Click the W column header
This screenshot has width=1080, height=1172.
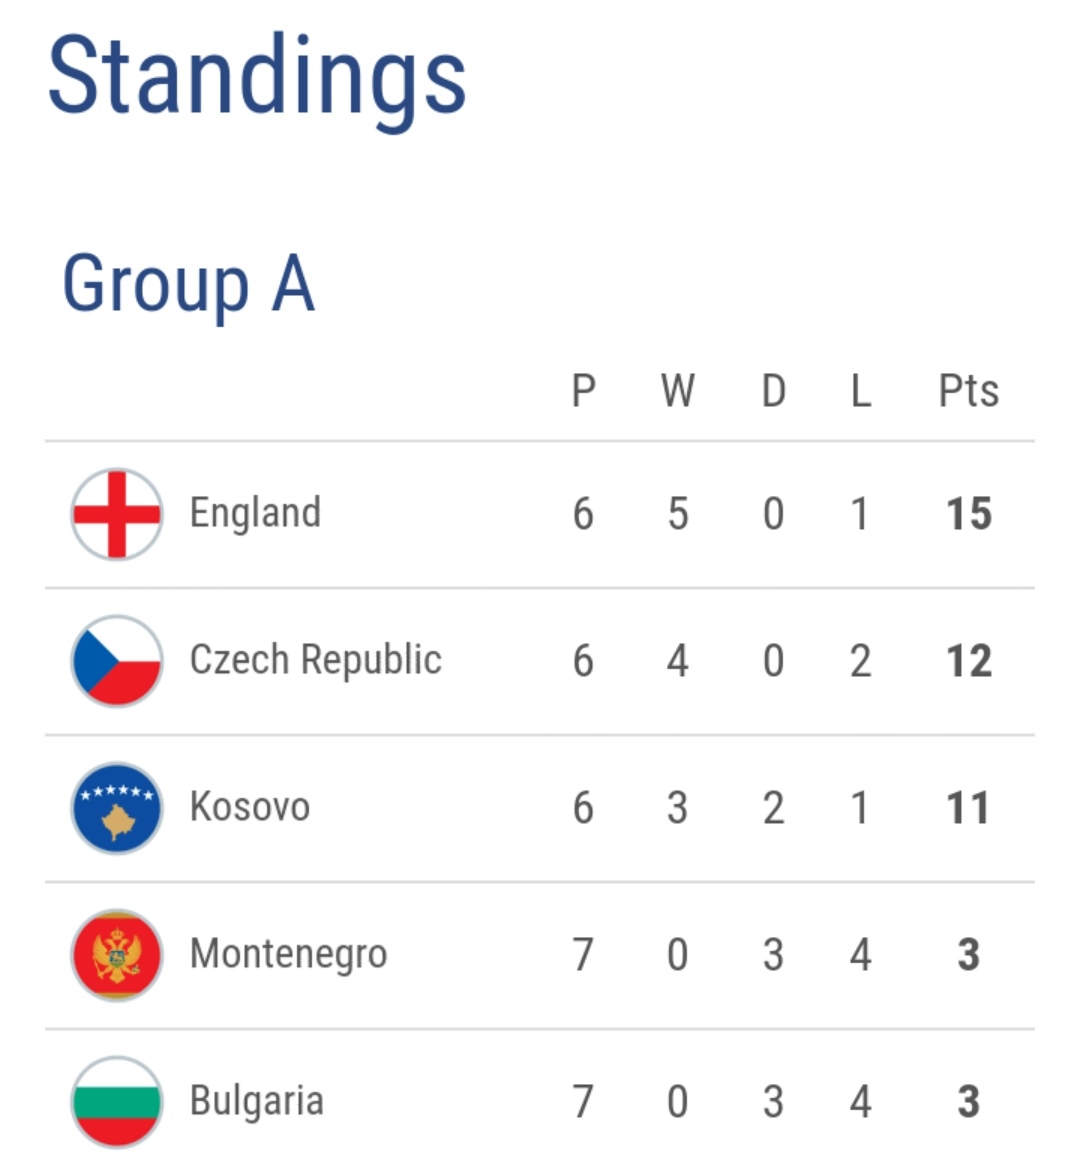tap(677, 391)
